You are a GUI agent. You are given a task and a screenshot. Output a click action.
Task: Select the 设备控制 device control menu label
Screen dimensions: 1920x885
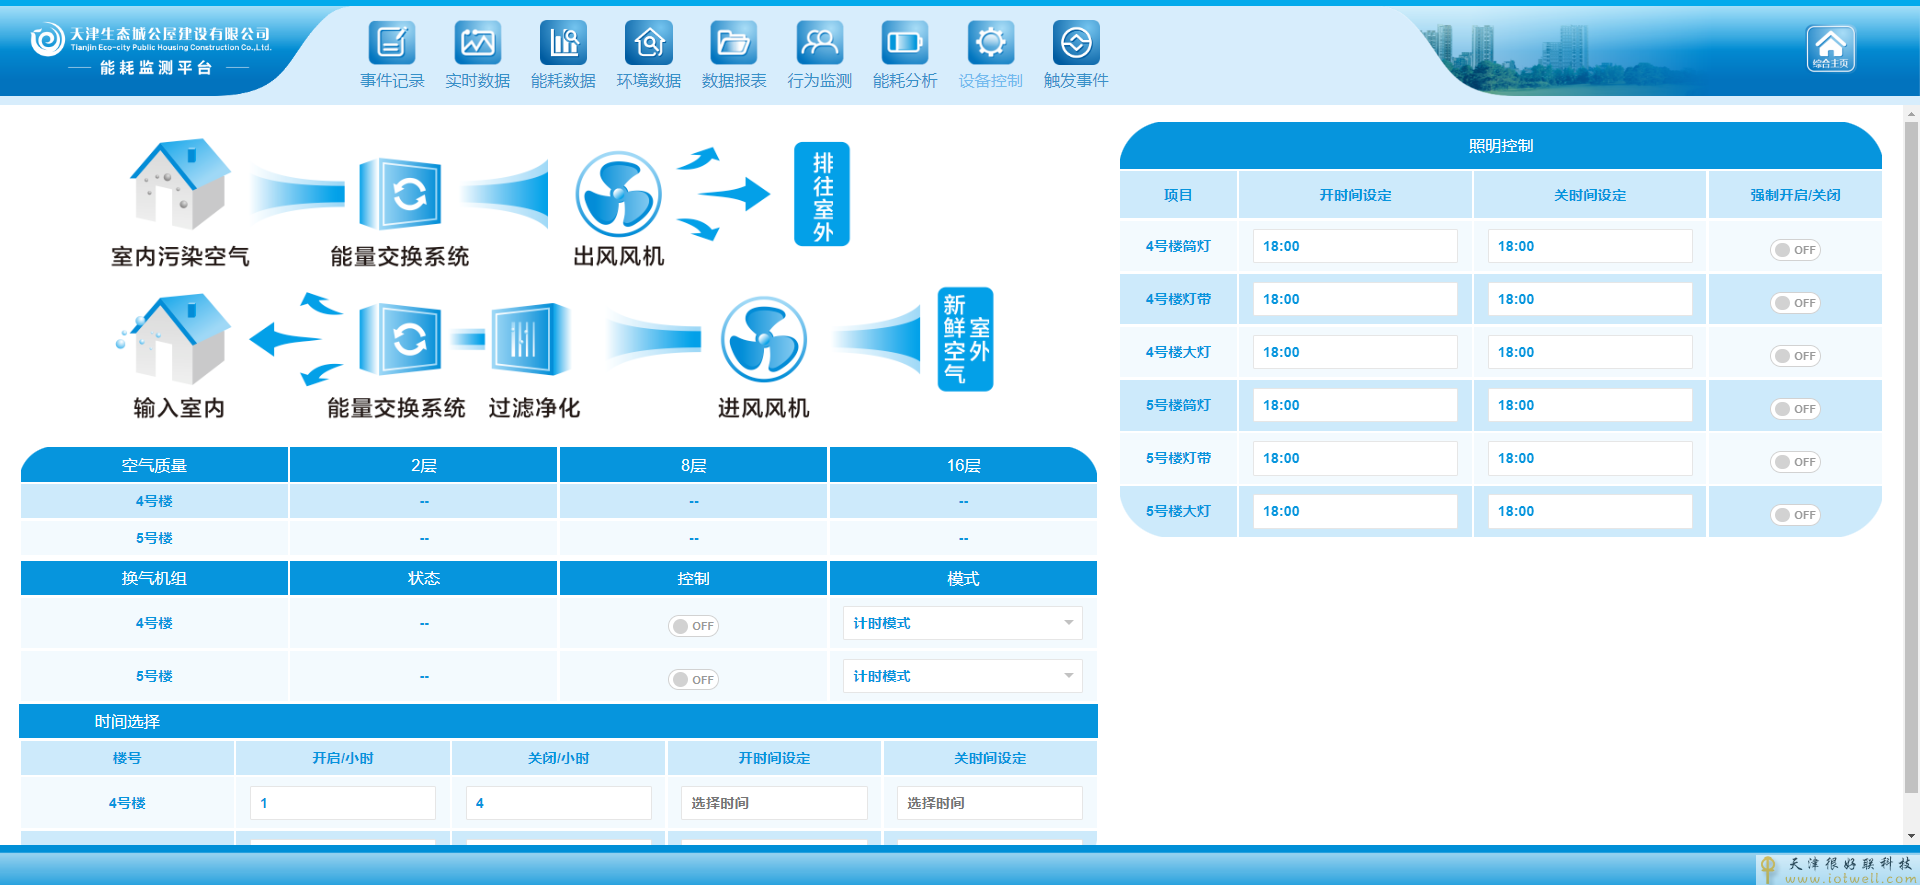990,81
